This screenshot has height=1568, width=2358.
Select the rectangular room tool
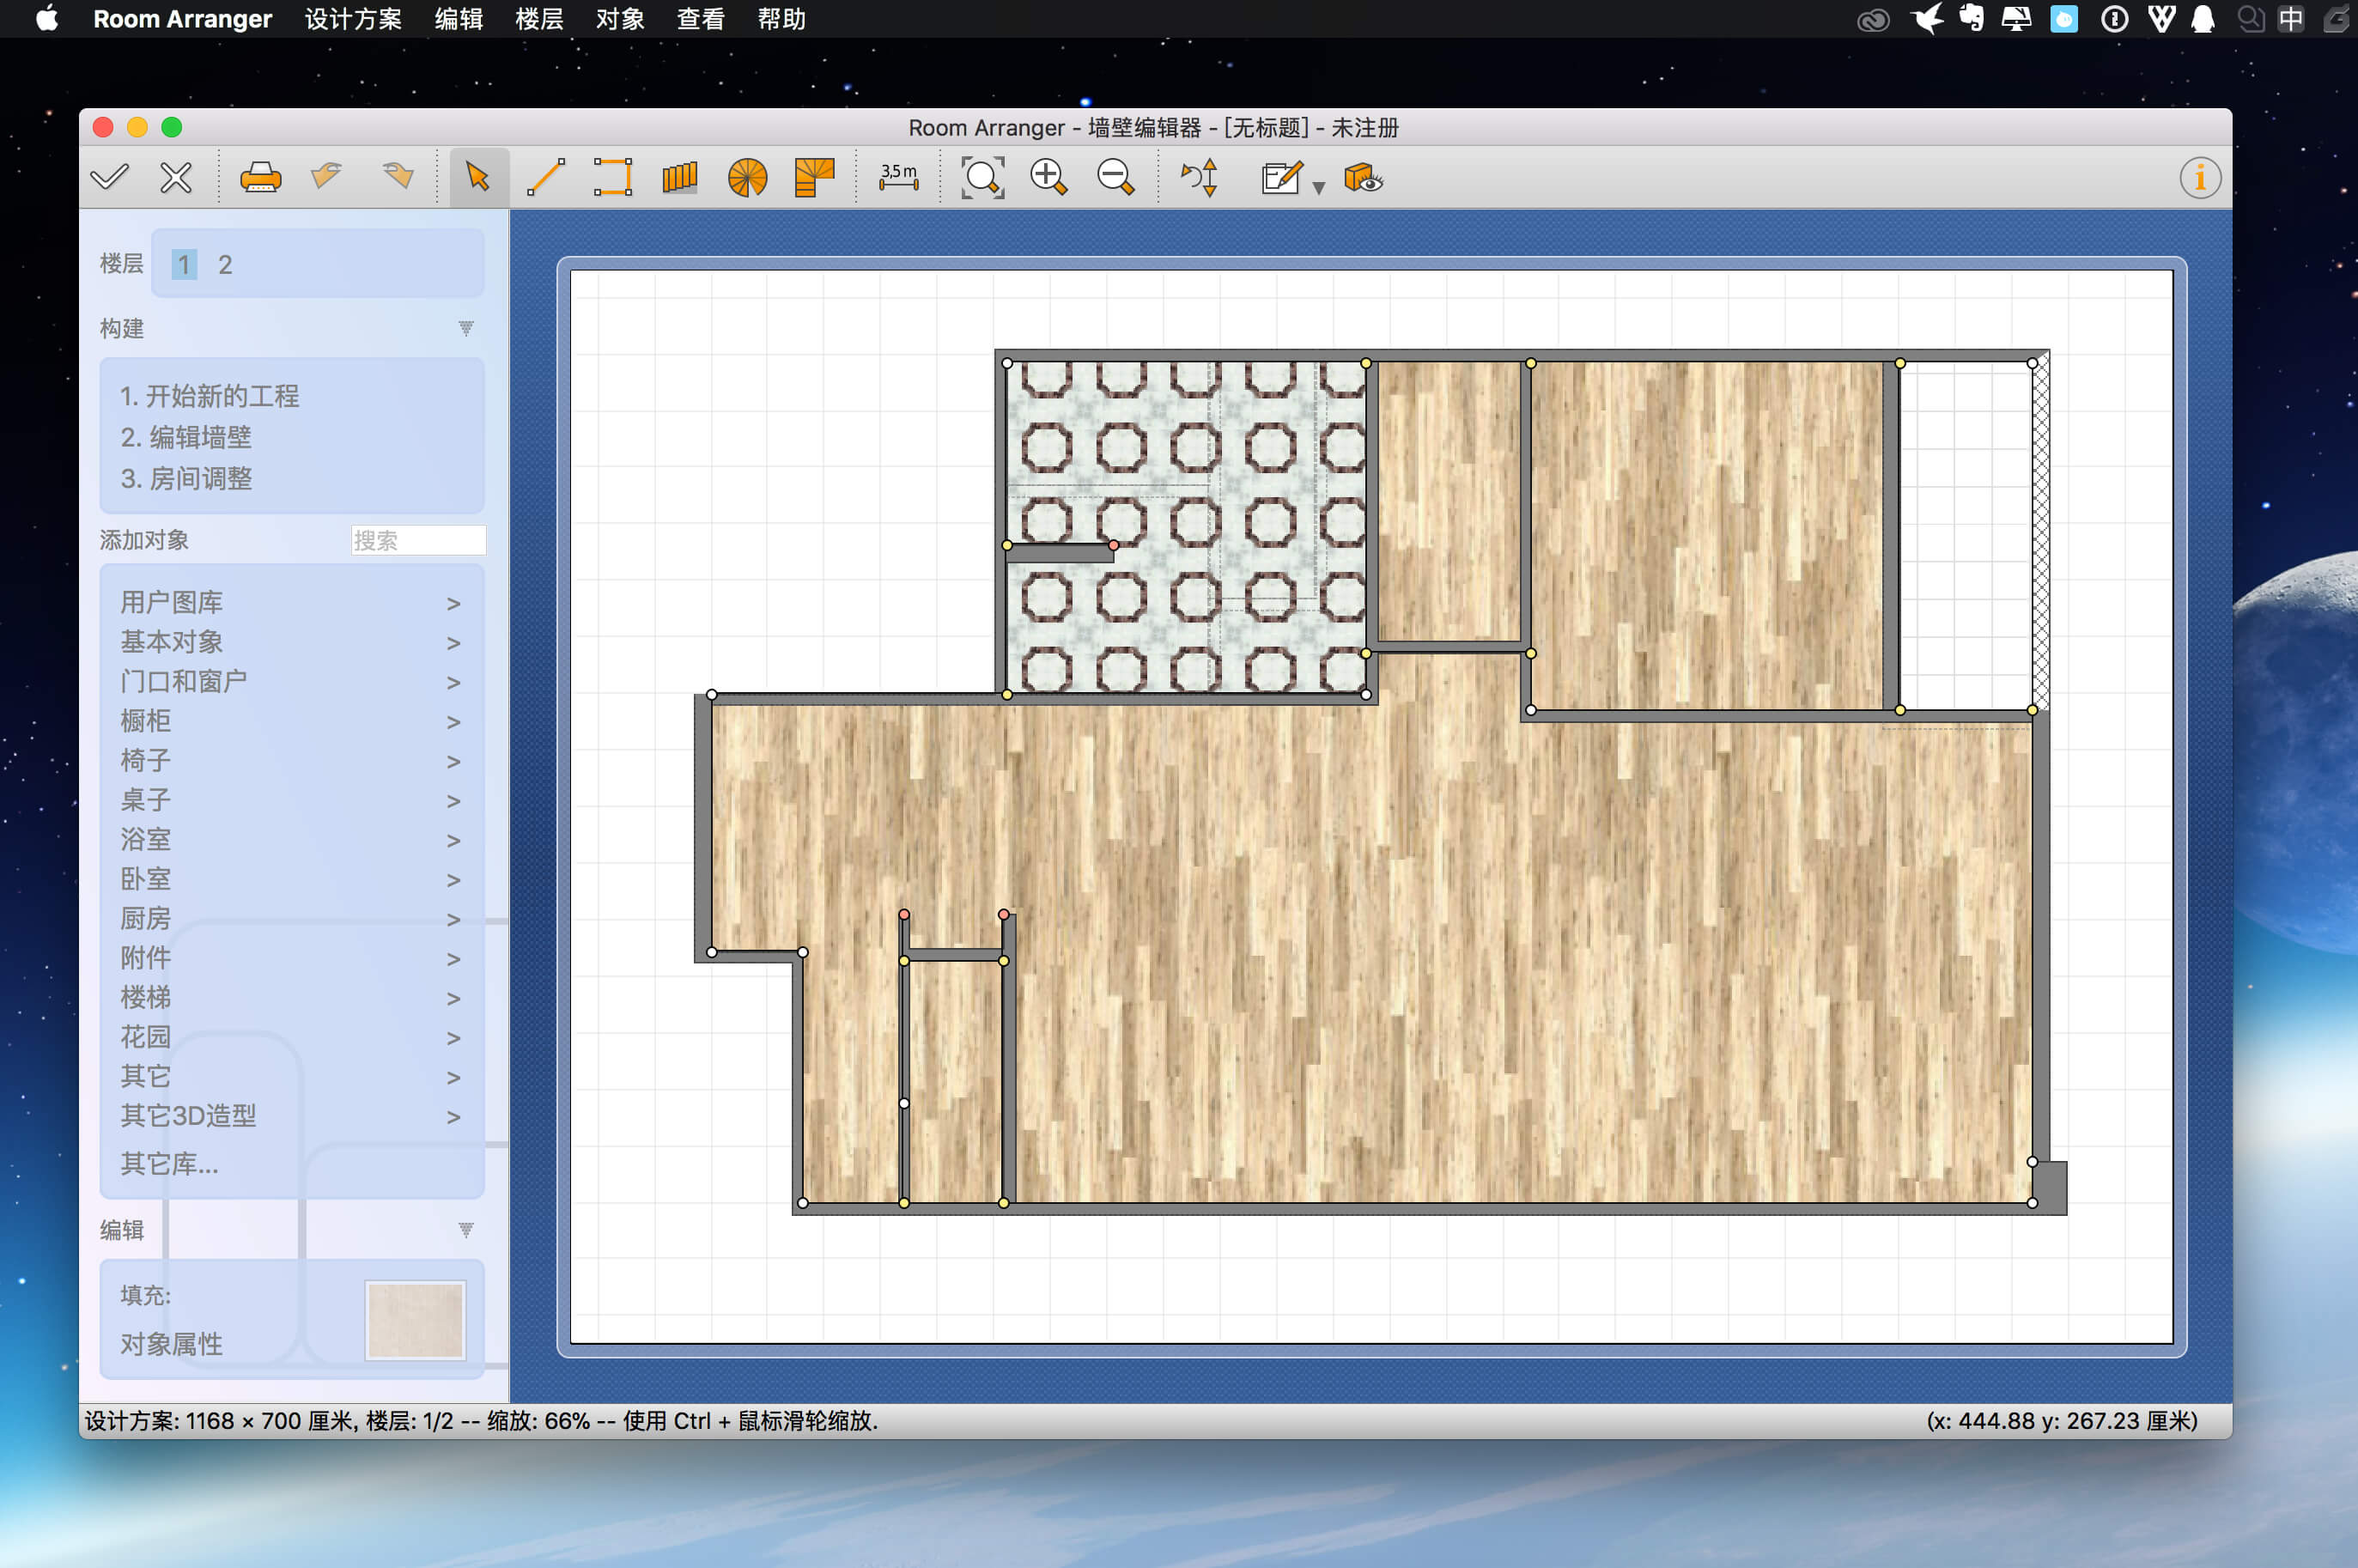point(612,178)
